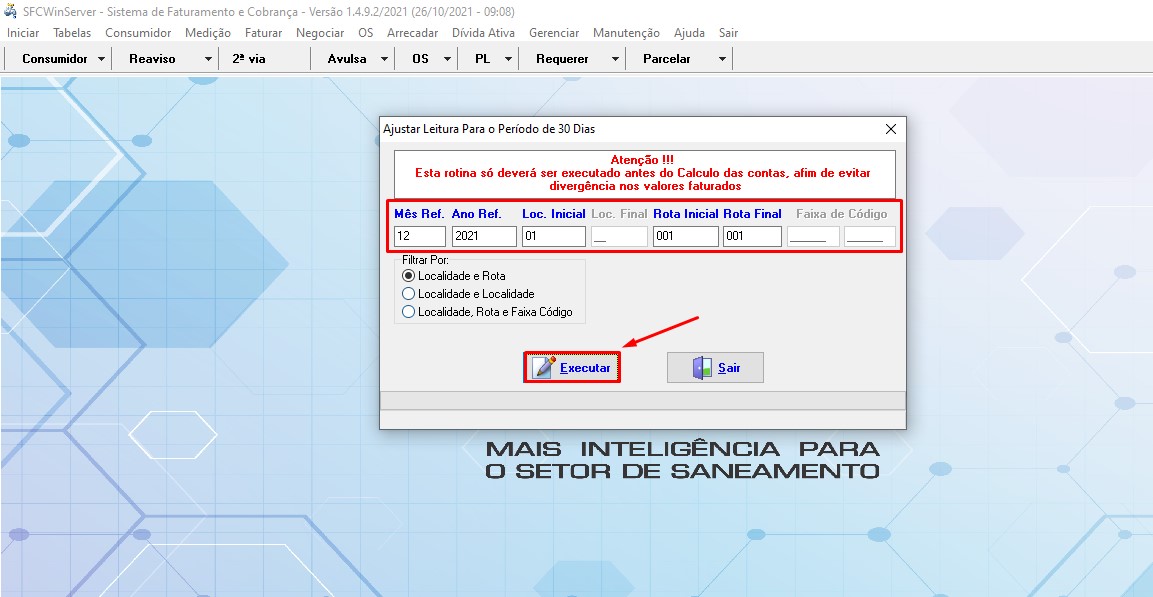Expand the Parcelar dropdown arrow
The image size is (1153, 597).
point(722,59)
